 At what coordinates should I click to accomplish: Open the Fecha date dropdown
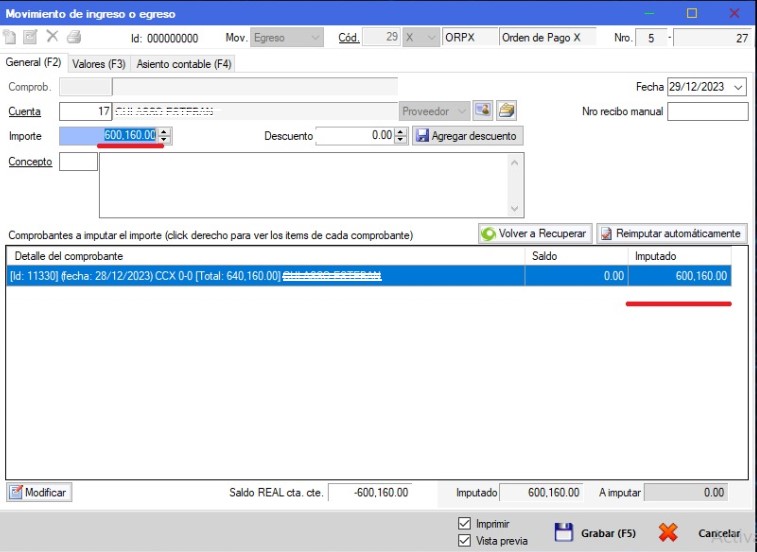click(738, 87)
